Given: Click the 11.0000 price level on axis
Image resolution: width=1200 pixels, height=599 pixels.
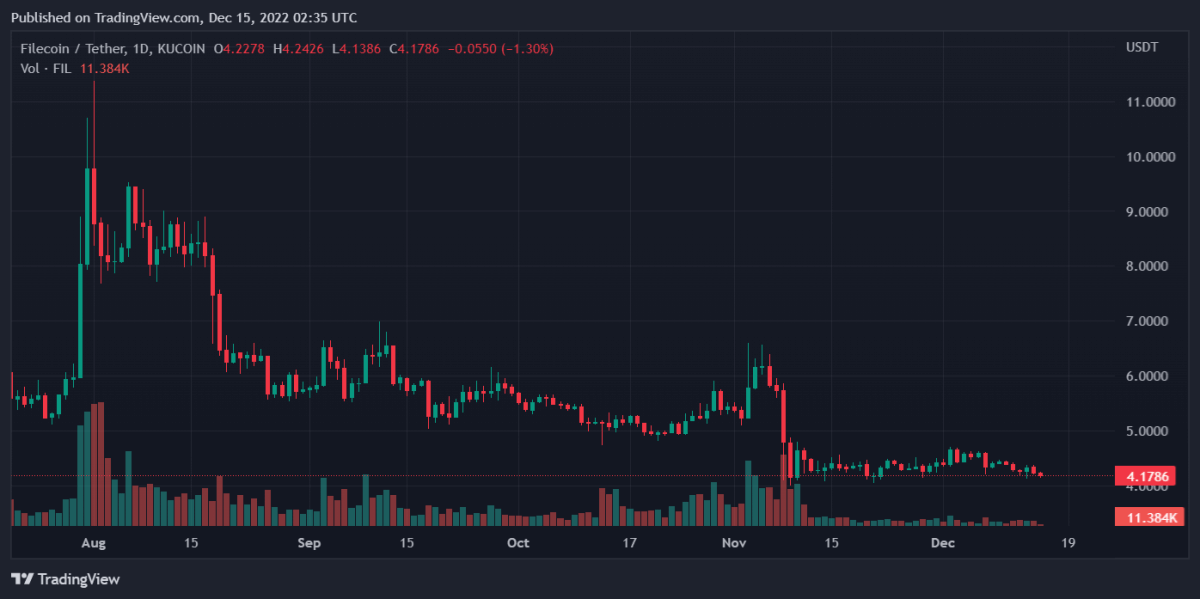Looking at the screenshot, I should [x=1149, y=102].
